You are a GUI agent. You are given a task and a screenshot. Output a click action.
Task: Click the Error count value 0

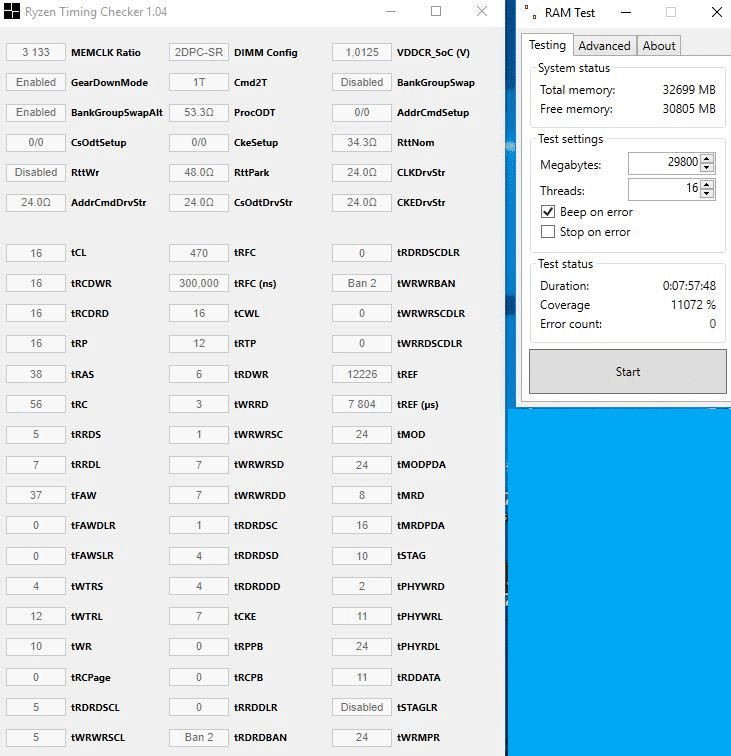(712, 324)
